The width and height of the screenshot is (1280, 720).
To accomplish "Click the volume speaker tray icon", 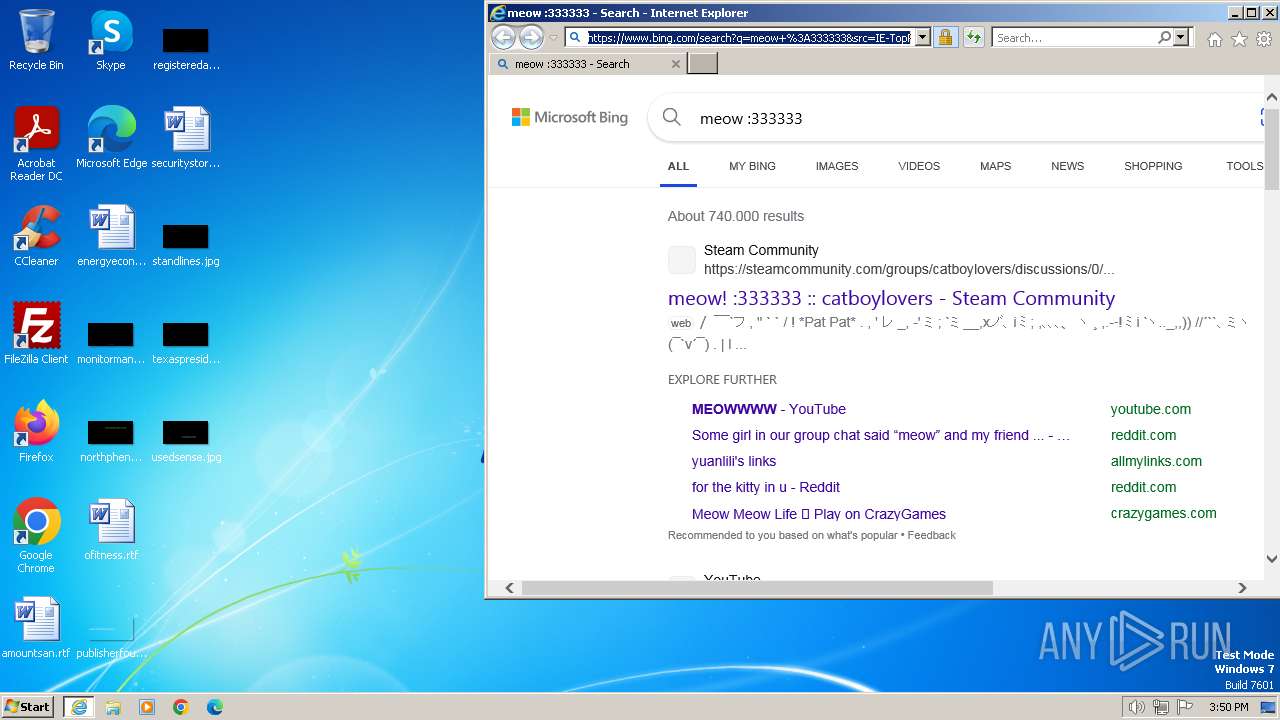I will (x=1136, y=707).
